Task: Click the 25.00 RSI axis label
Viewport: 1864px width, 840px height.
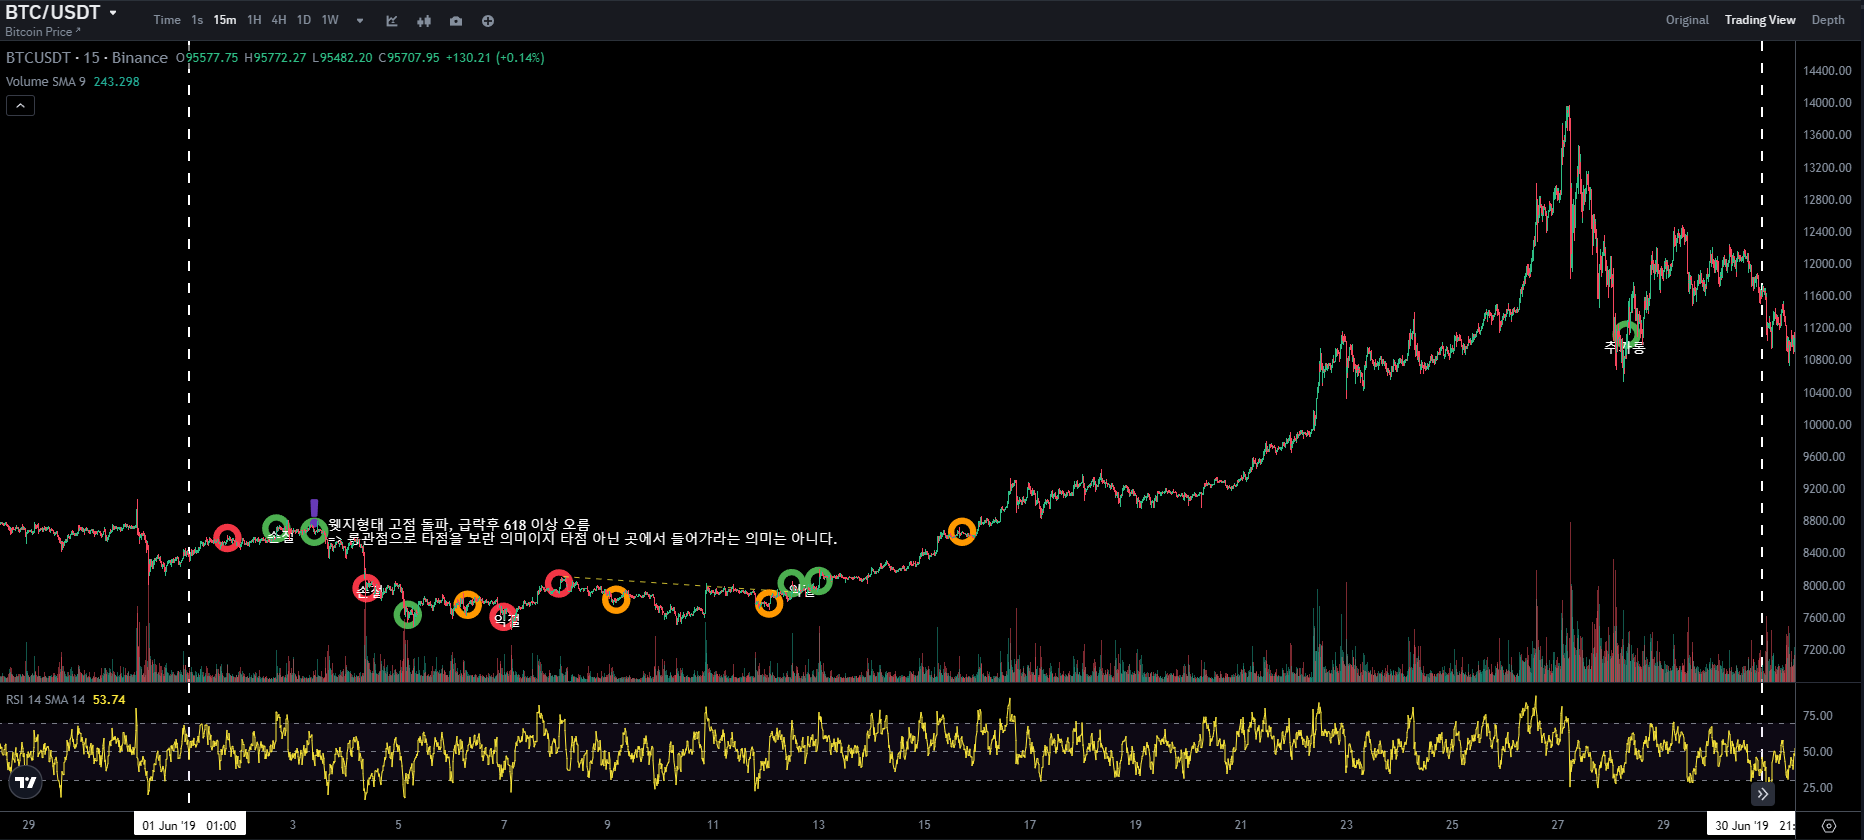Action: coord(1817,788)
